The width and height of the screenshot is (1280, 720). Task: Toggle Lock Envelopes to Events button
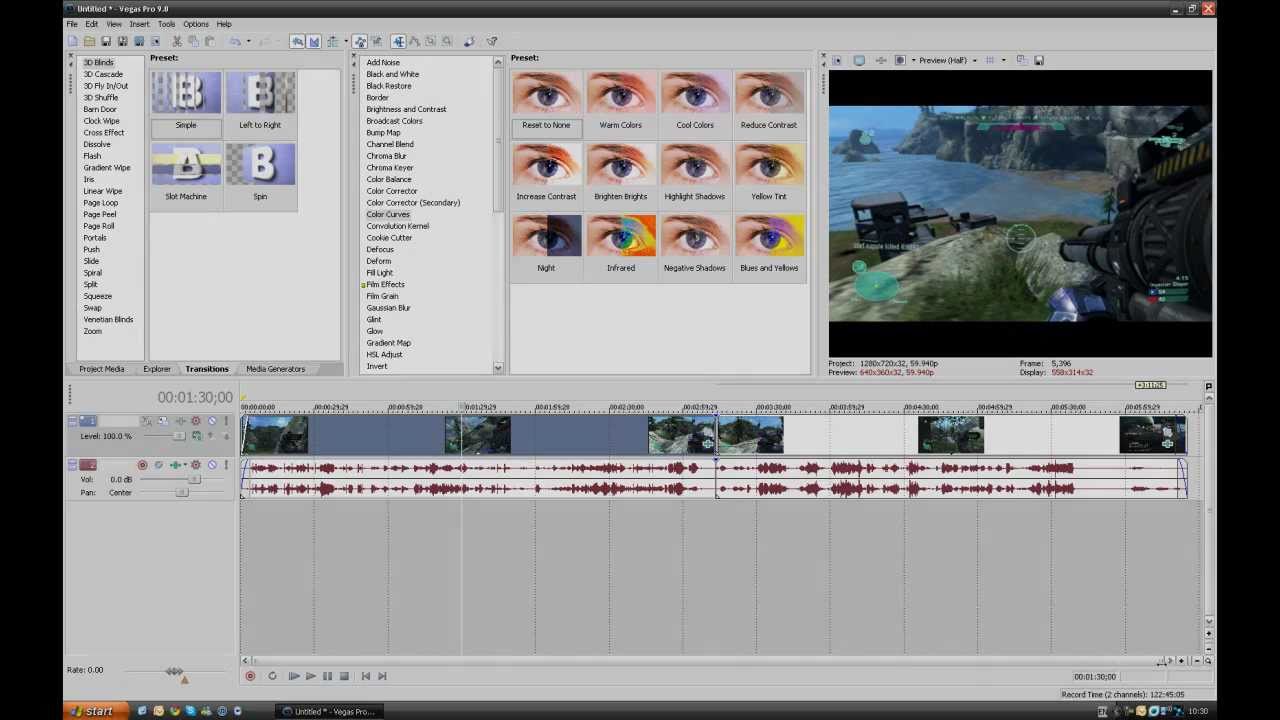(359, 41)
